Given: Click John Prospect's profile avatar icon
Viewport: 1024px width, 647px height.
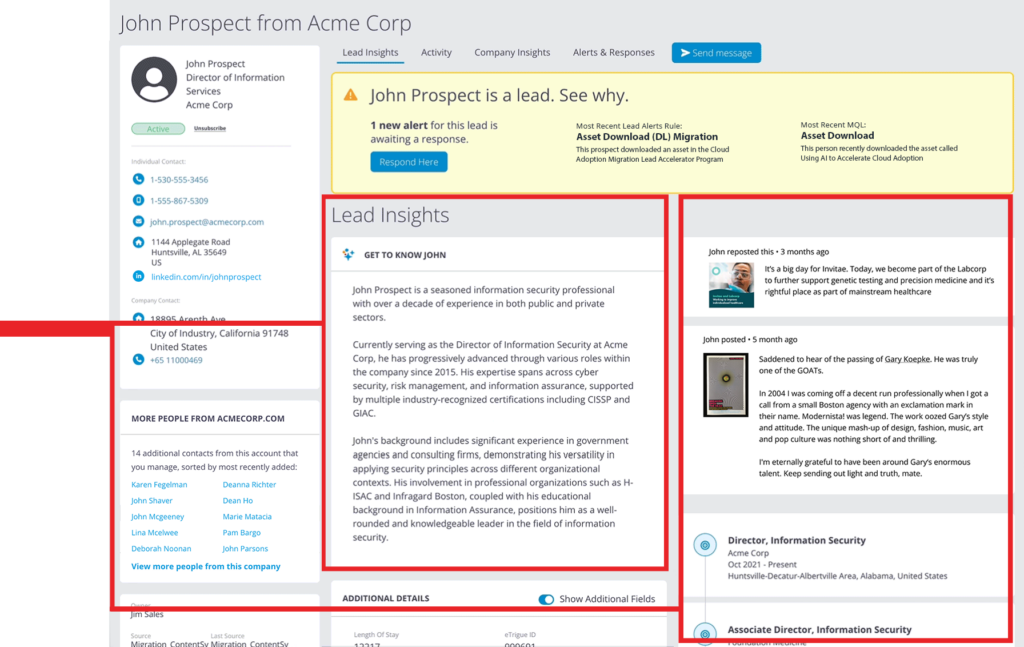Looking at the screenshot, I should [x=154, y=80].
